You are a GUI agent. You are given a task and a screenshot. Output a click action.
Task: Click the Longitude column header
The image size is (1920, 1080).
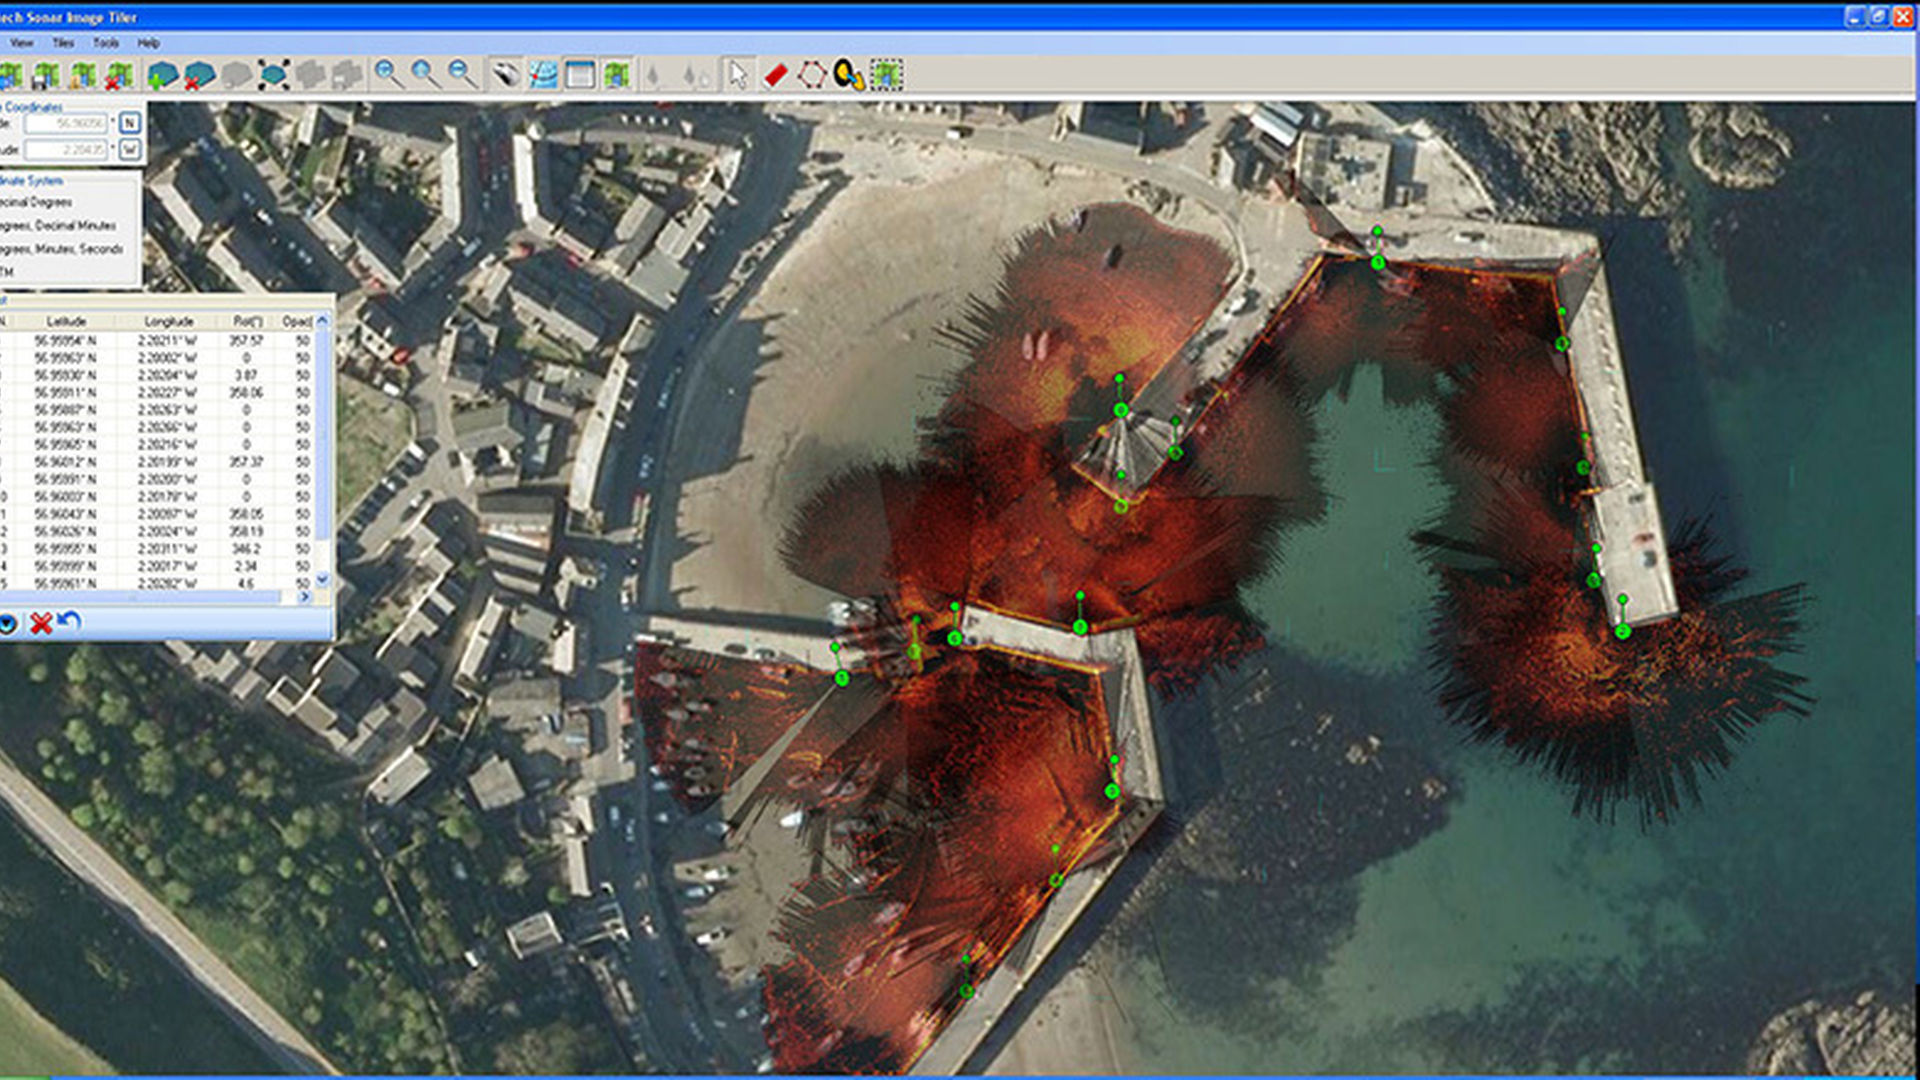168,321
